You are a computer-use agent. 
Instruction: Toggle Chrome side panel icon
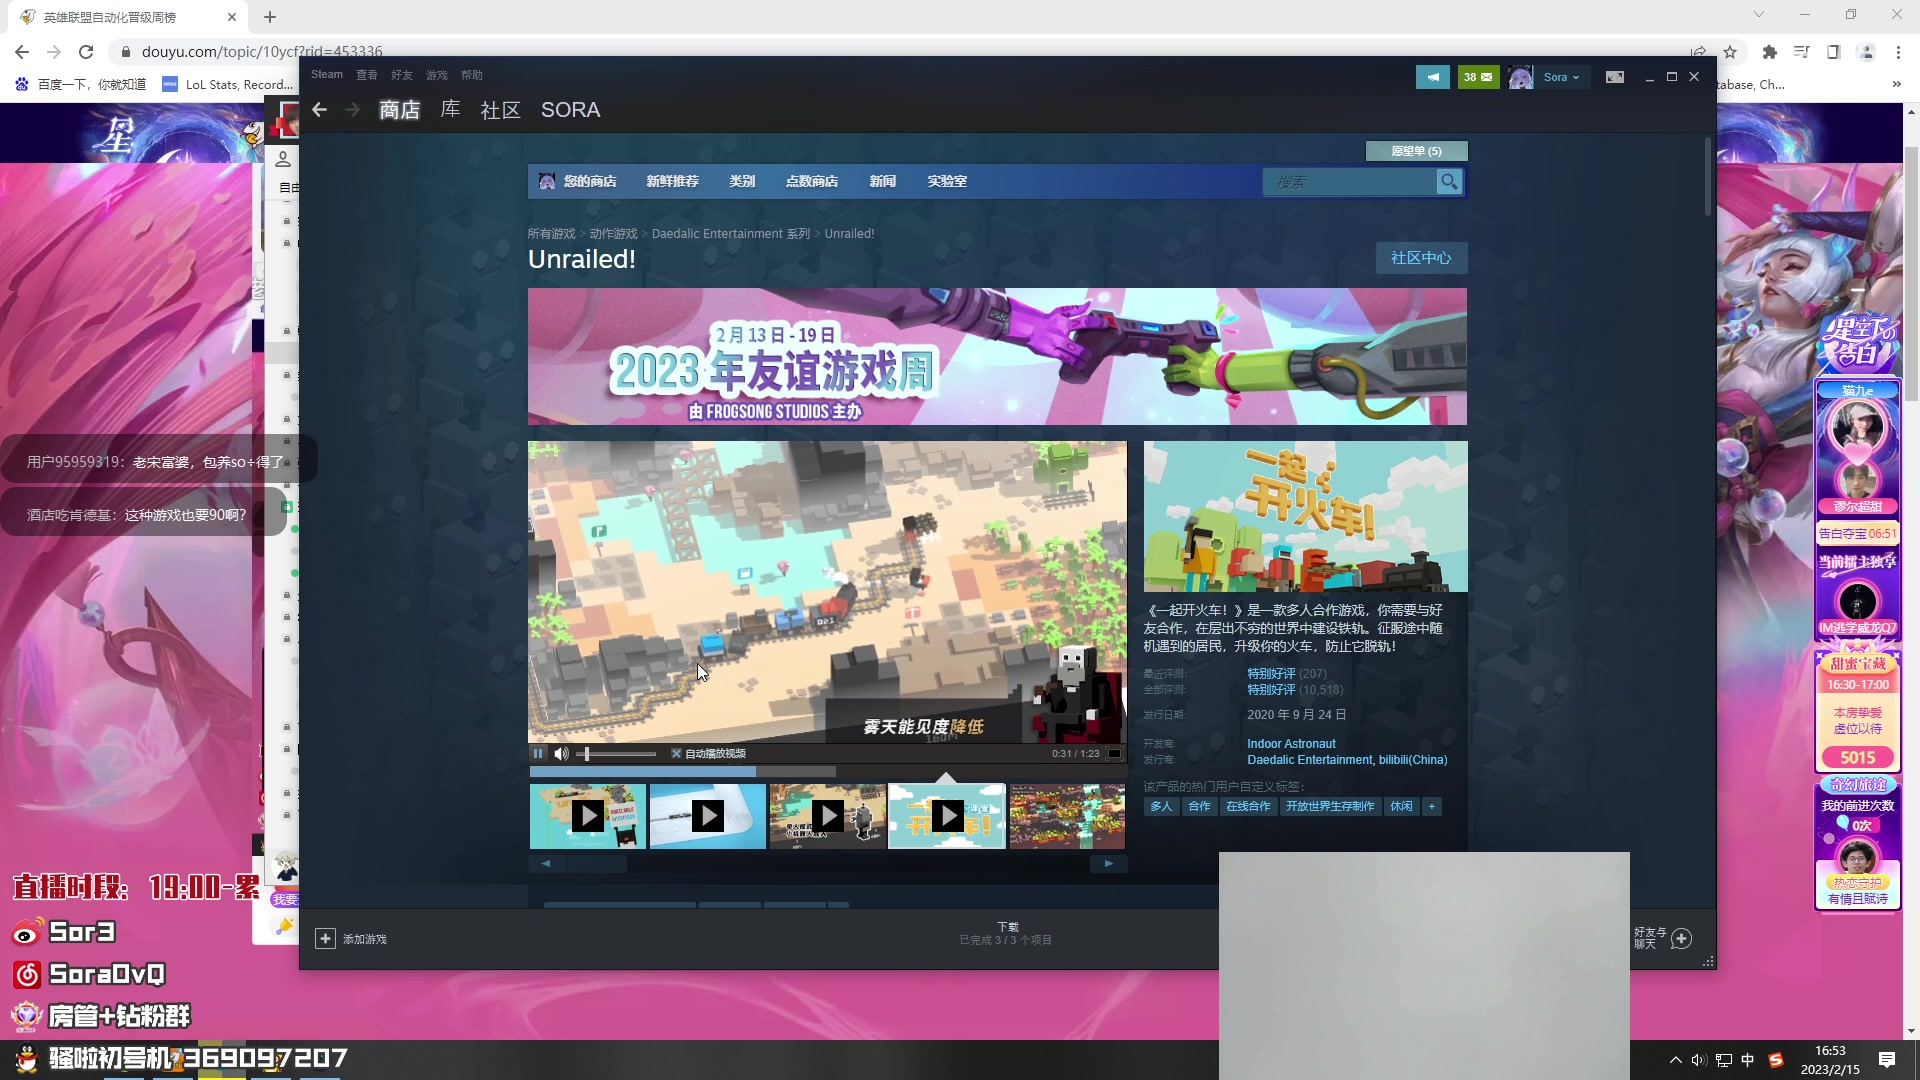point(1833,52)
